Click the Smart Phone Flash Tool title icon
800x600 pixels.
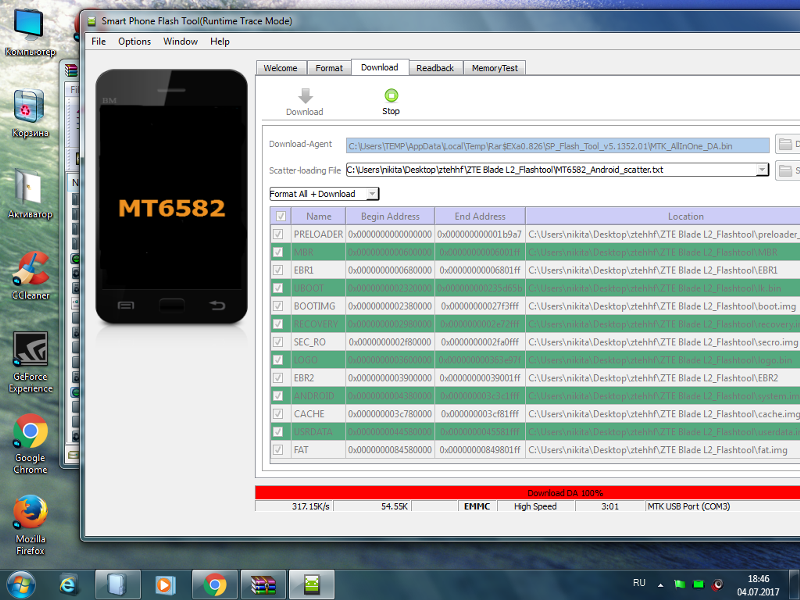click(x=92, y=21)
